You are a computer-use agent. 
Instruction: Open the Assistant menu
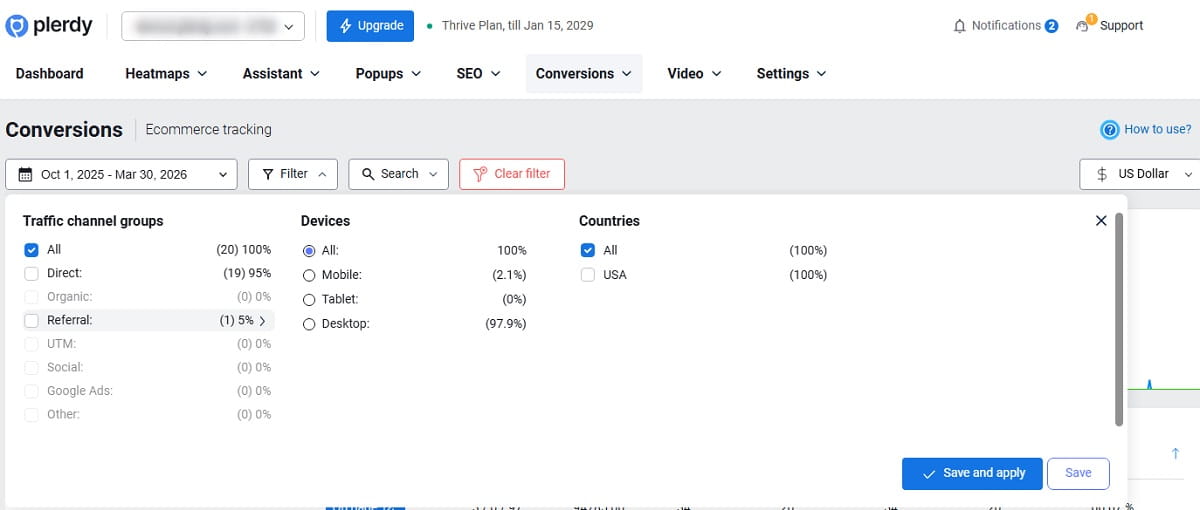click(x=281, y=74)
